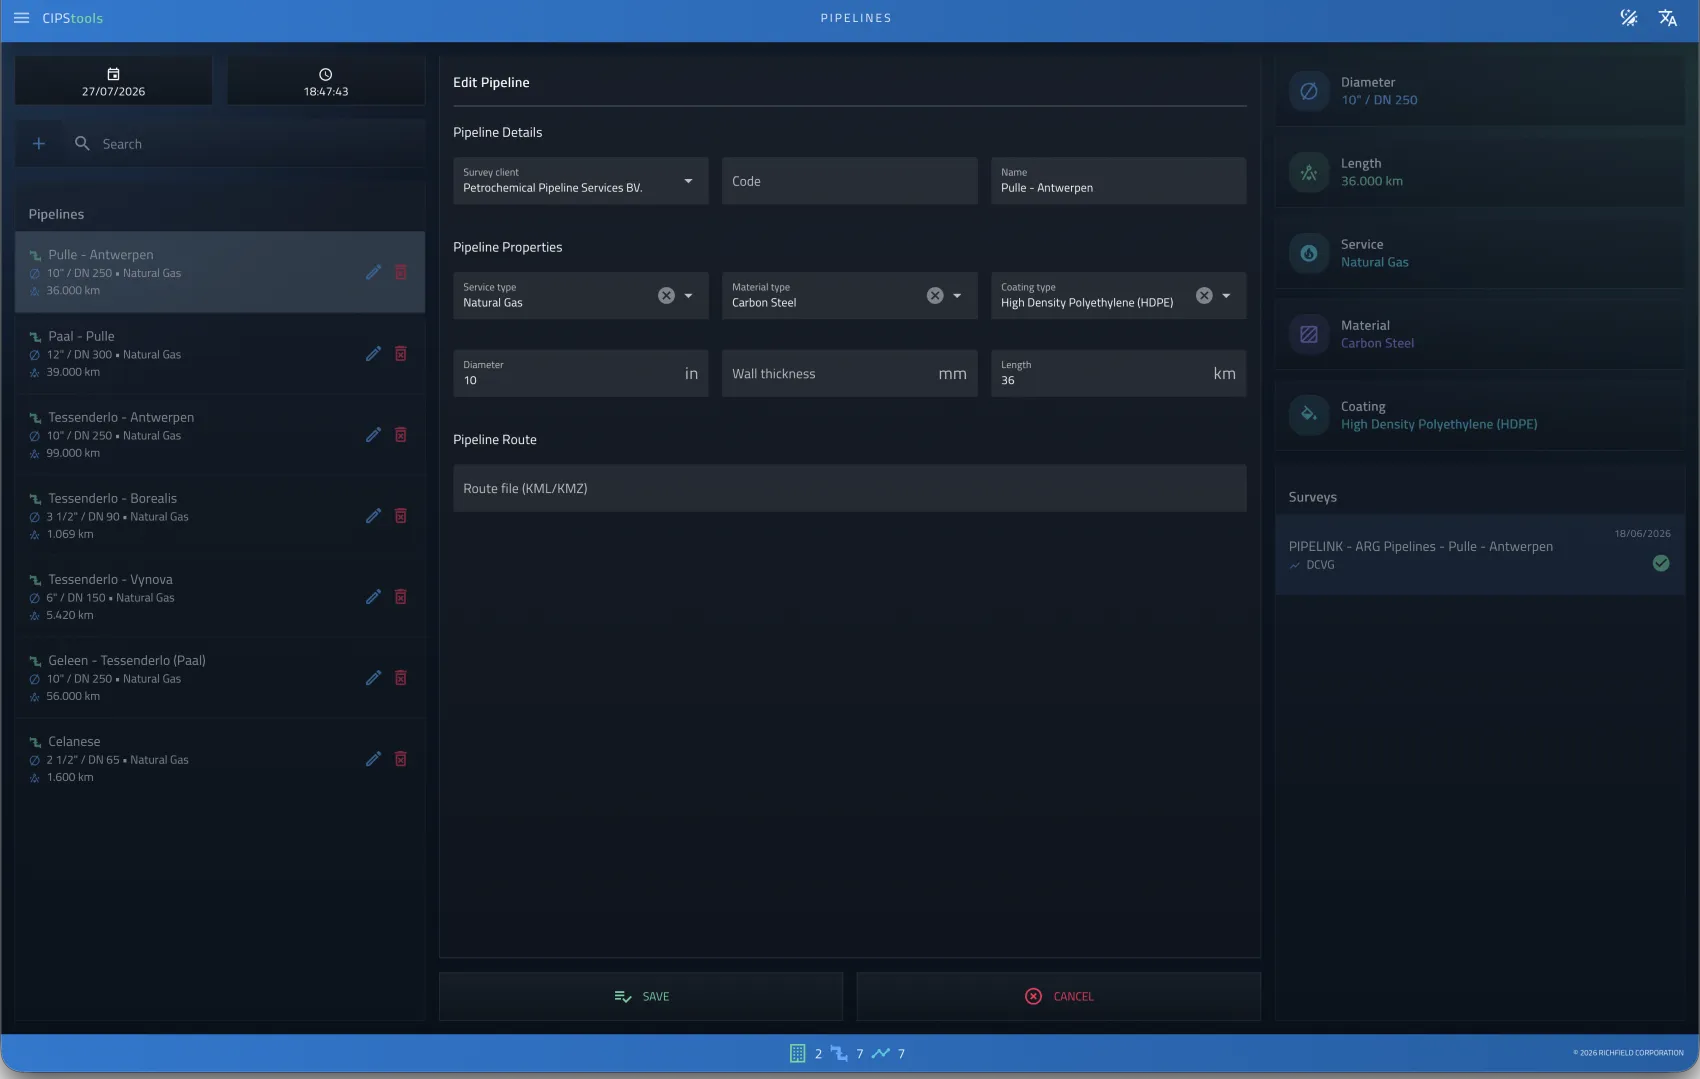Open the hamburger navigation menu
The image size is (1700, 1079).
coord(21,18)
